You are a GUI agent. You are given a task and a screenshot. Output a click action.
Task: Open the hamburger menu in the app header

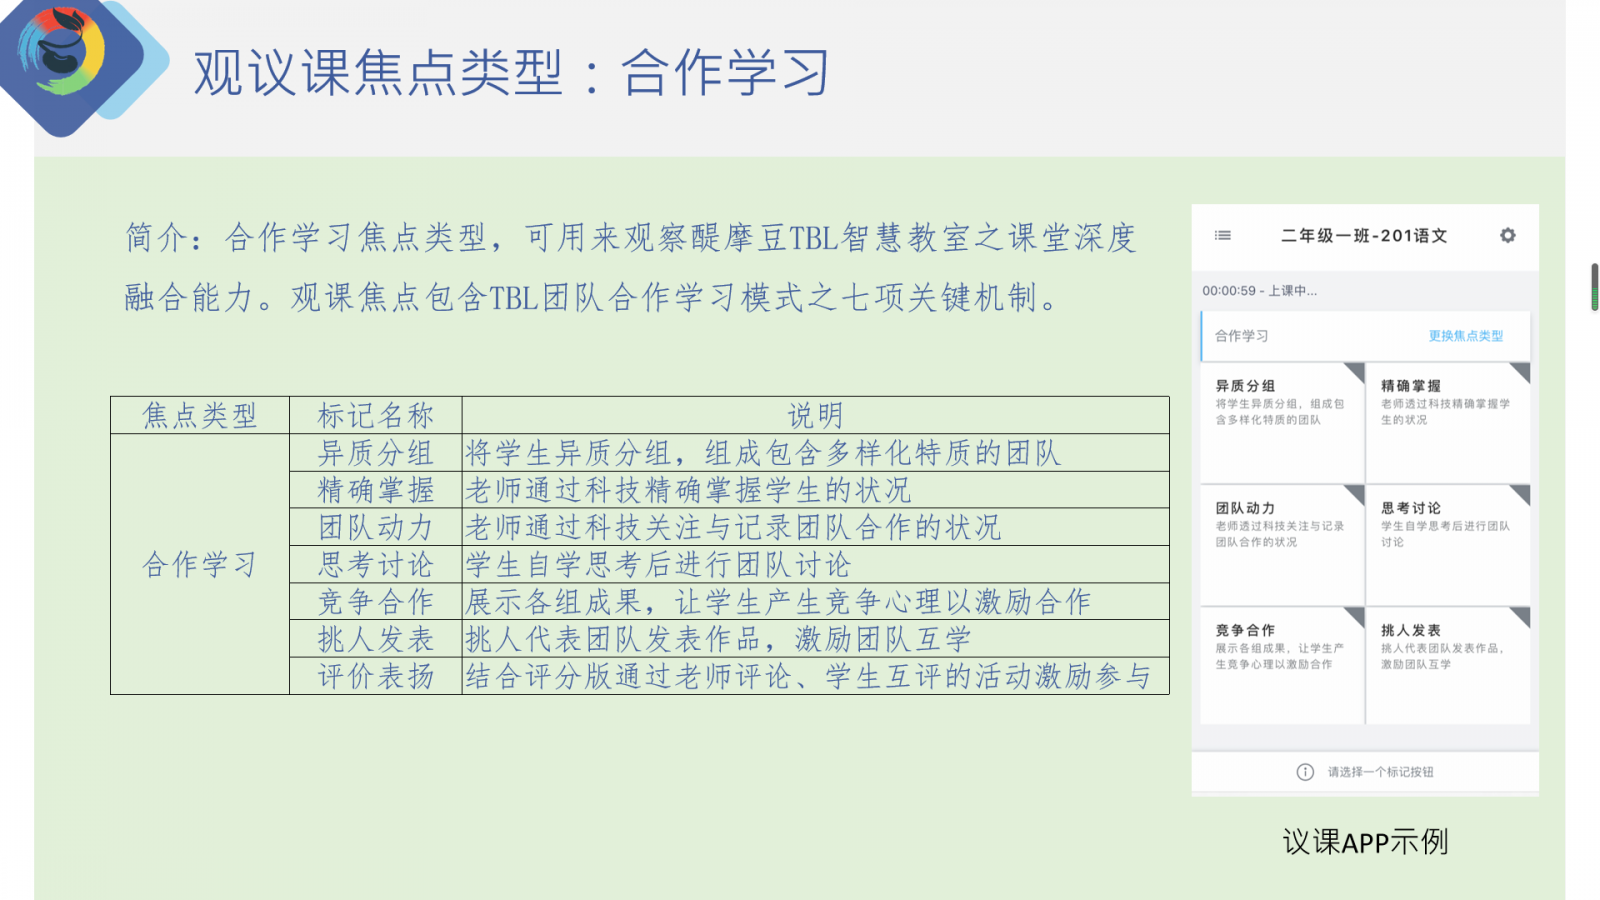click(x=1222, y=236)
